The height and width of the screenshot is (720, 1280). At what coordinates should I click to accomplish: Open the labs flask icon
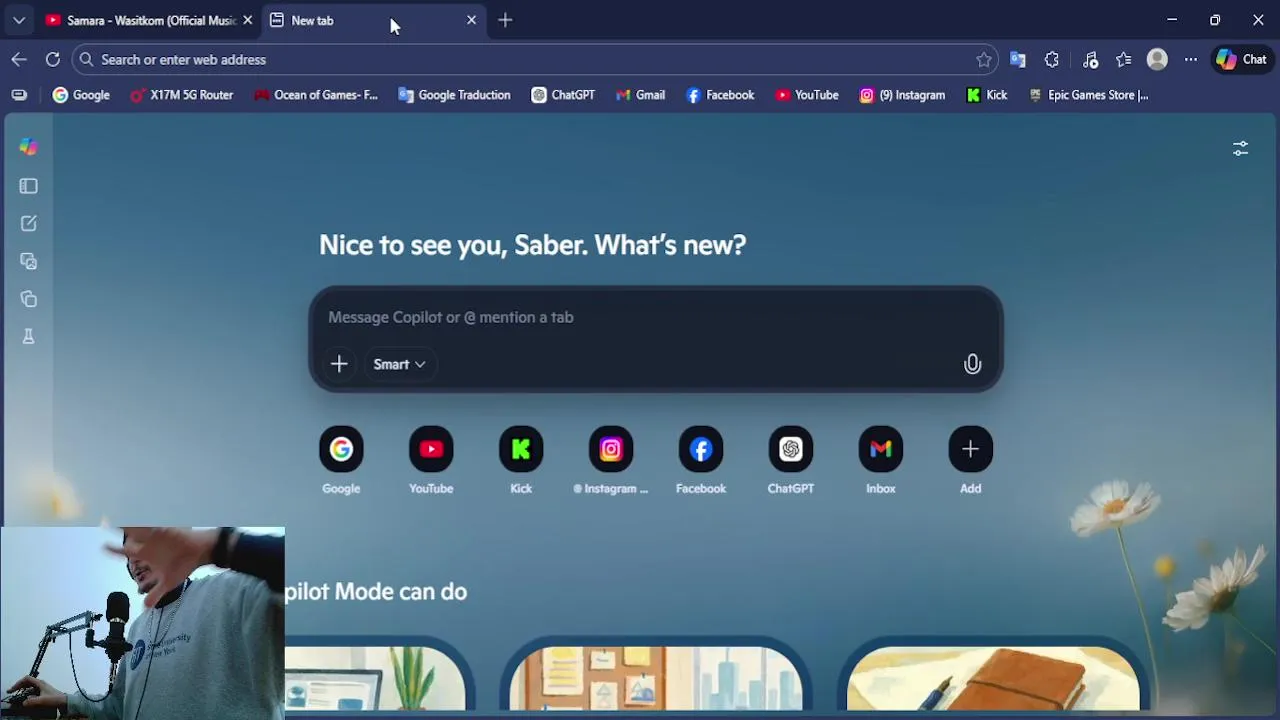click(x=29, y=337)
